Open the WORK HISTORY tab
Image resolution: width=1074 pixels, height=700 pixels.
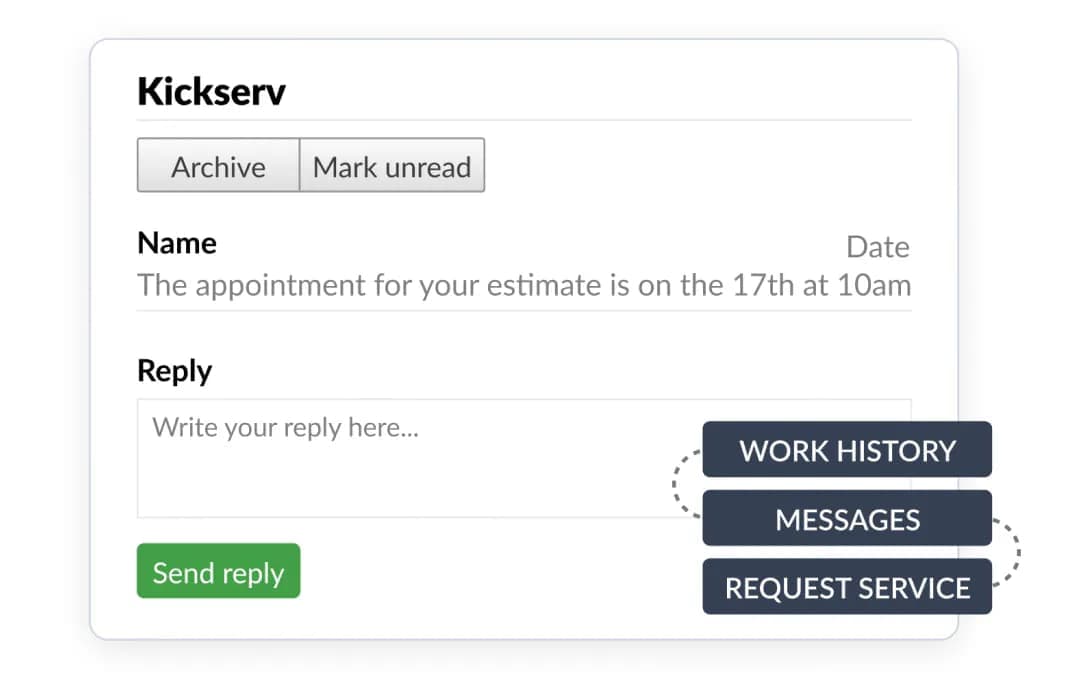[847, 450]
